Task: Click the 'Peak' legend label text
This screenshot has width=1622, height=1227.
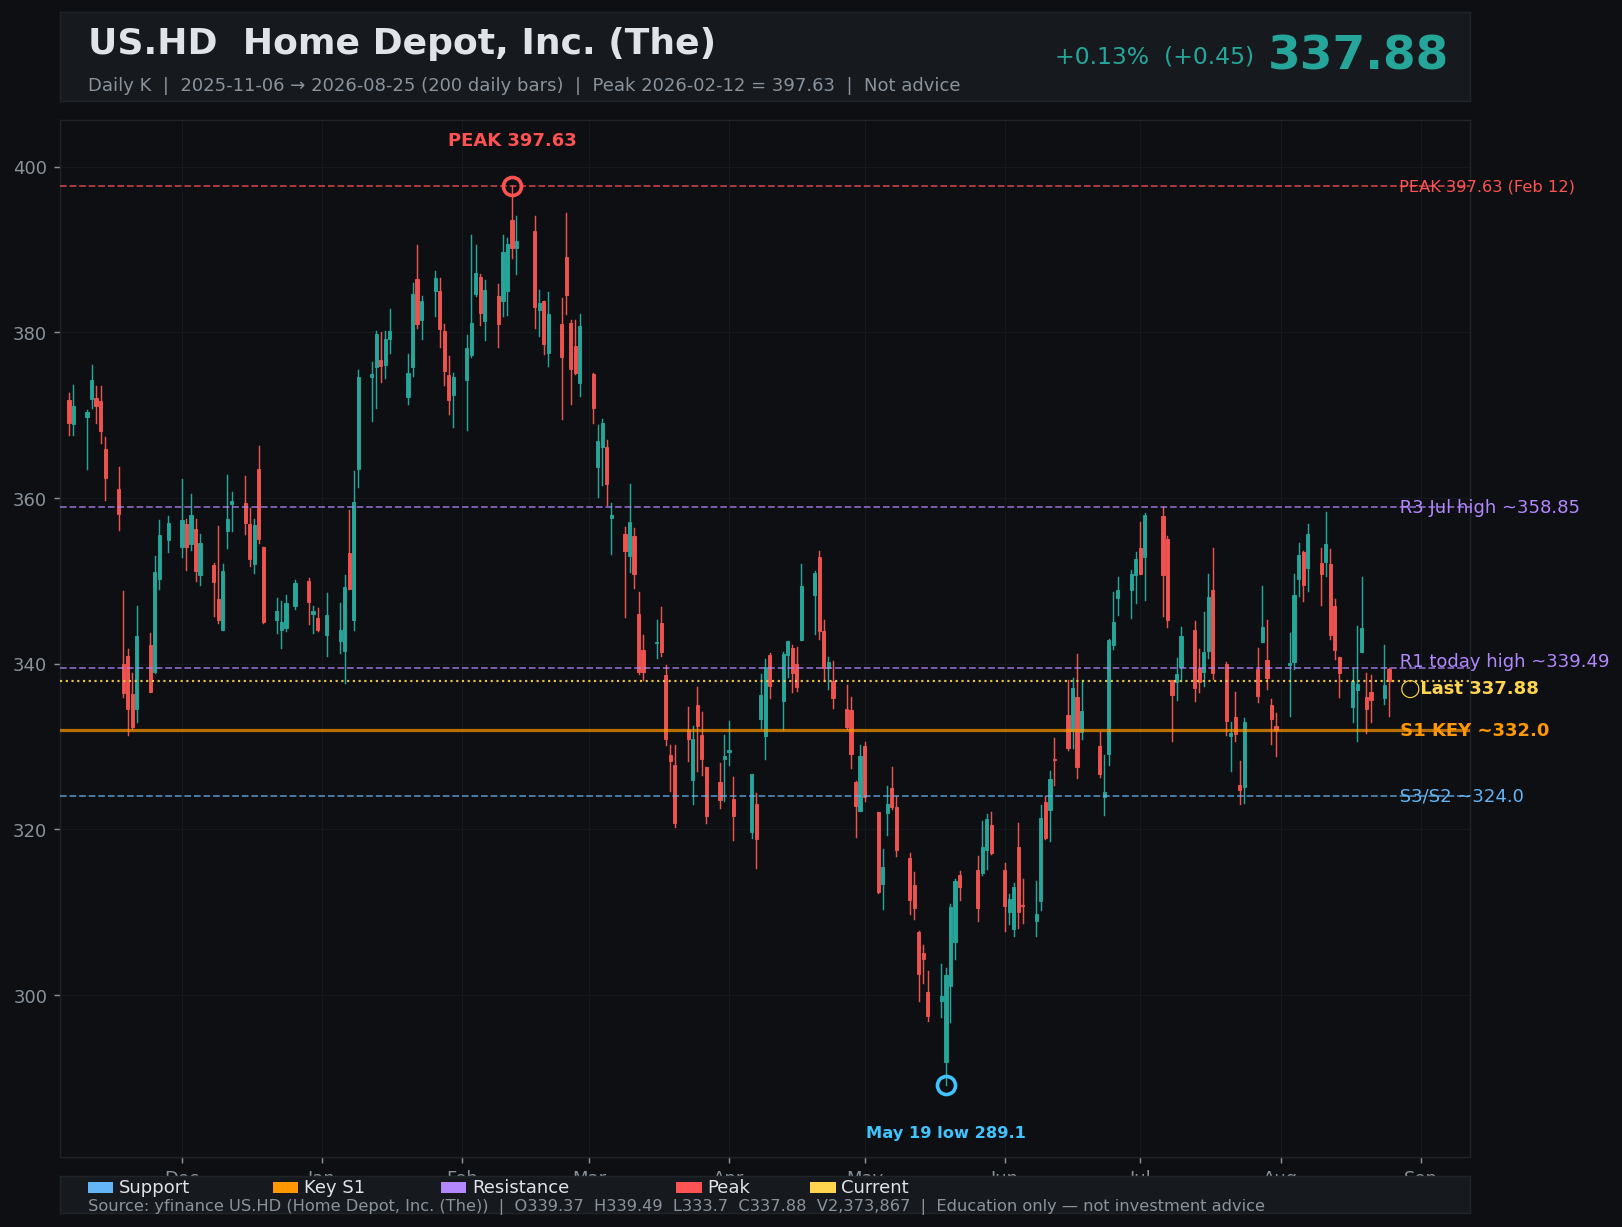Action: [x=728, y=1187]
